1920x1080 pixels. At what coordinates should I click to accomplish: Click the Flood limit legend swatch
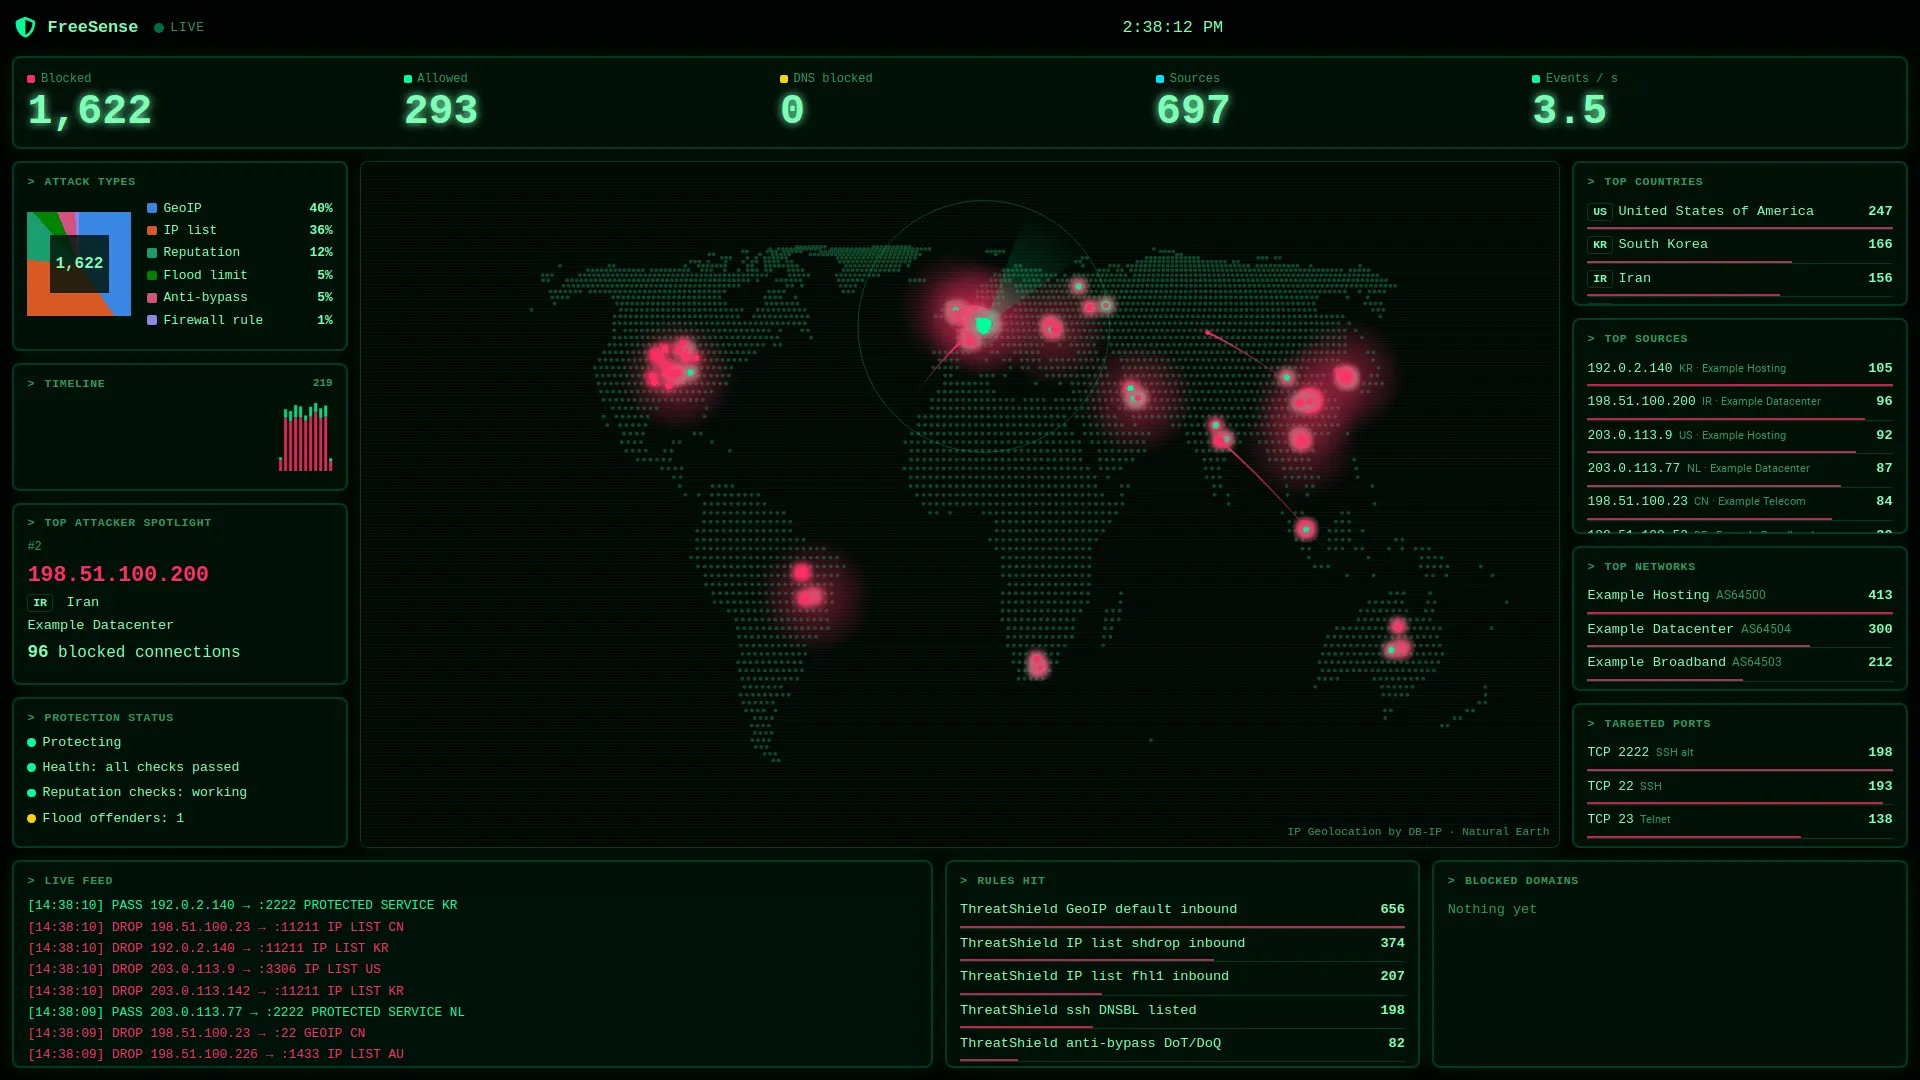coord(152,276)
